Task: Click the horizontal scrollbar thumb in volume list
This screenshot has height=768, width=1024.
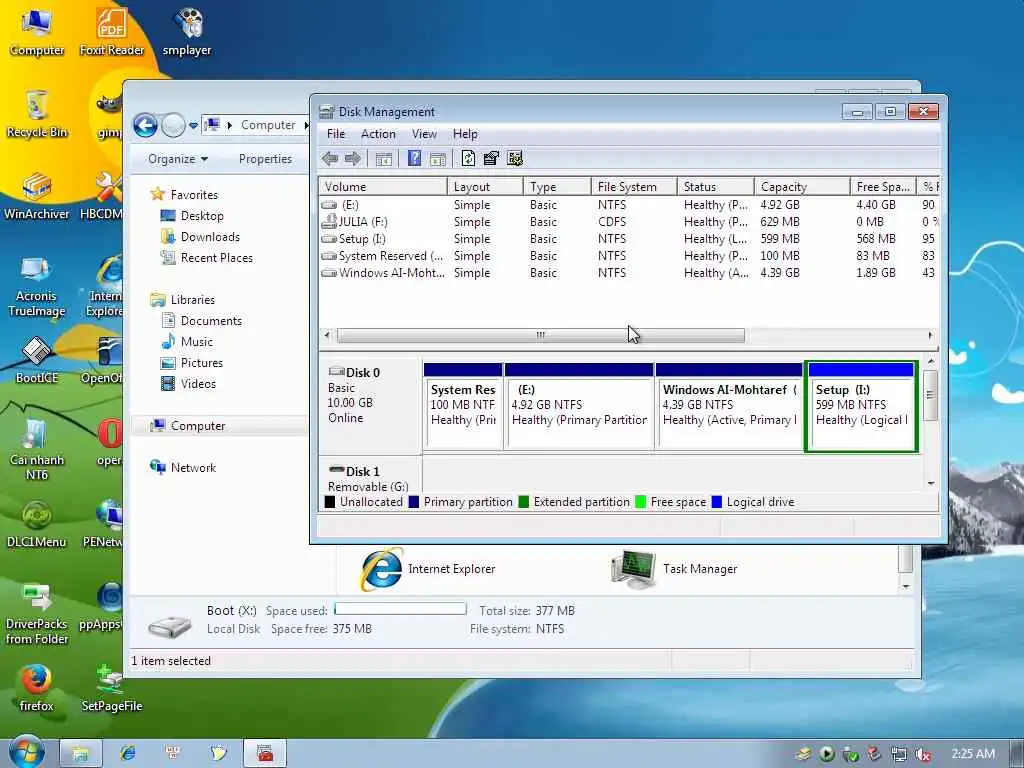Action: tap(541, 336)
